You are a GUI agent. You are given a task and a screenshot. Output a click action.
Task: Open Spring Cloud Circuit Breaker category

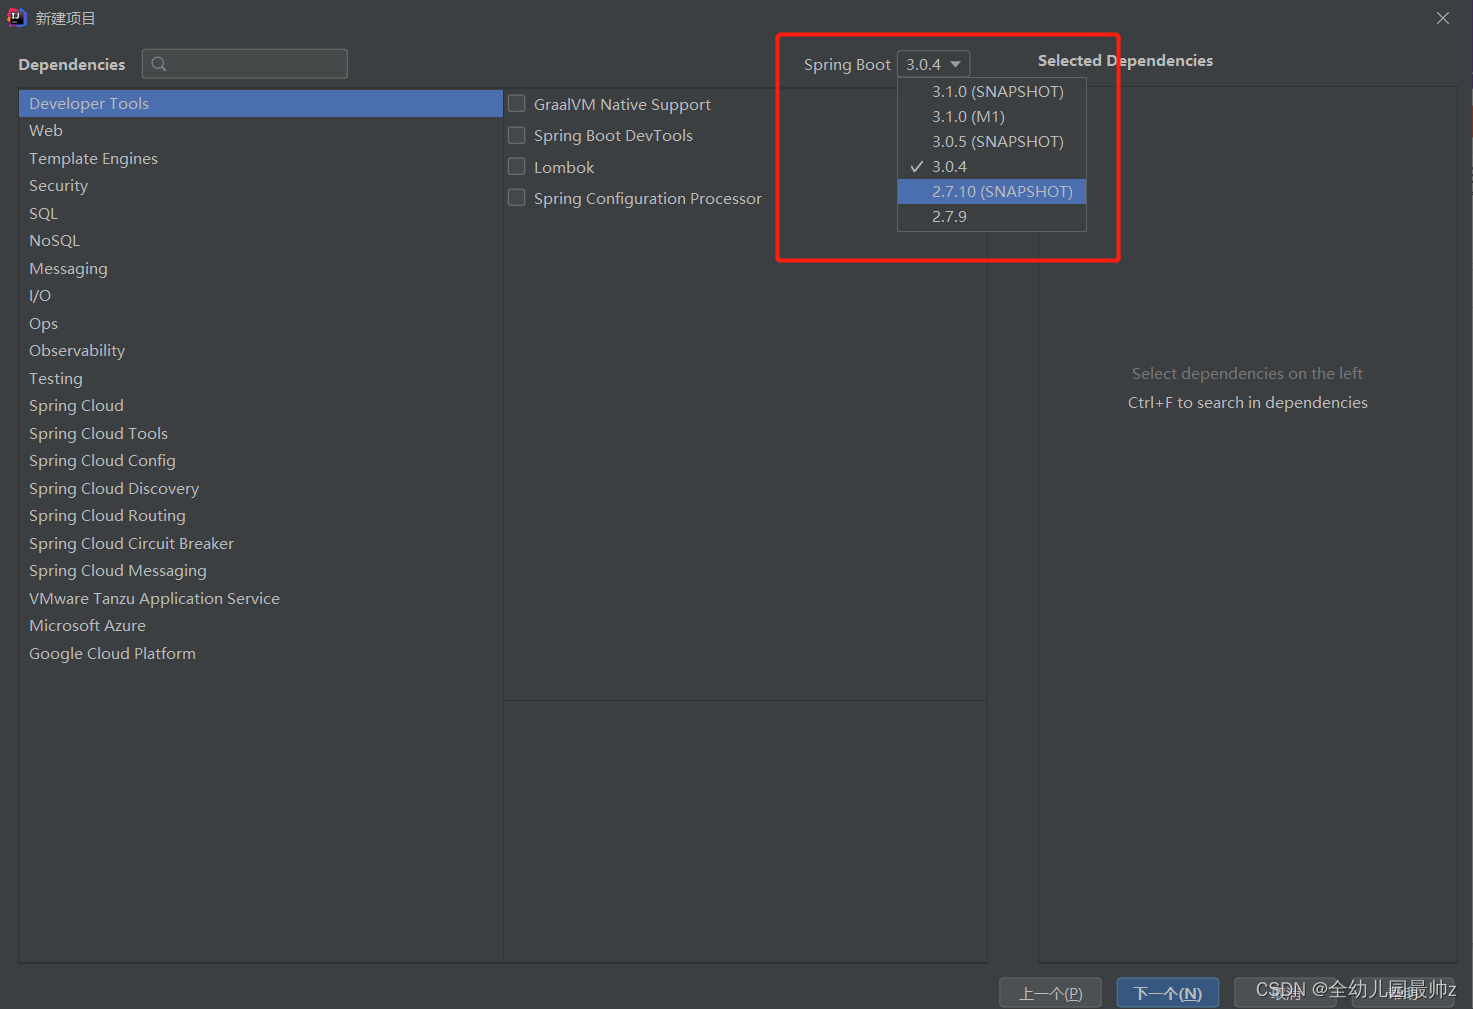point(261,543)
